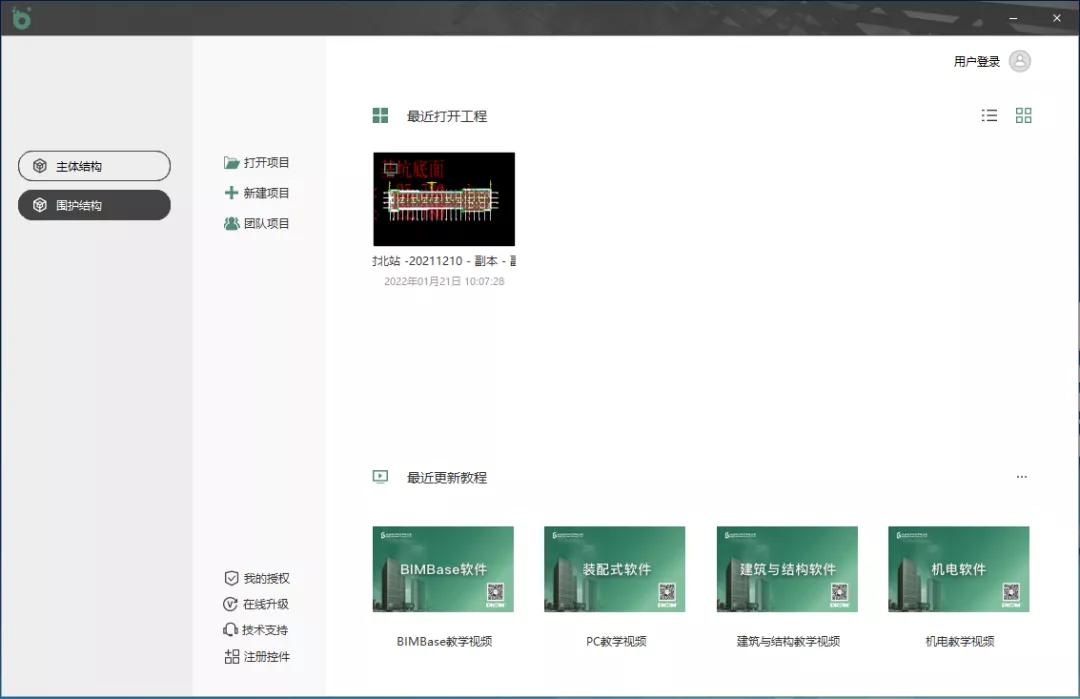The width and height of the screenshot is (1080, 699).
Task: Select the 主体结构 tab
Action: [x=94, y=165]
